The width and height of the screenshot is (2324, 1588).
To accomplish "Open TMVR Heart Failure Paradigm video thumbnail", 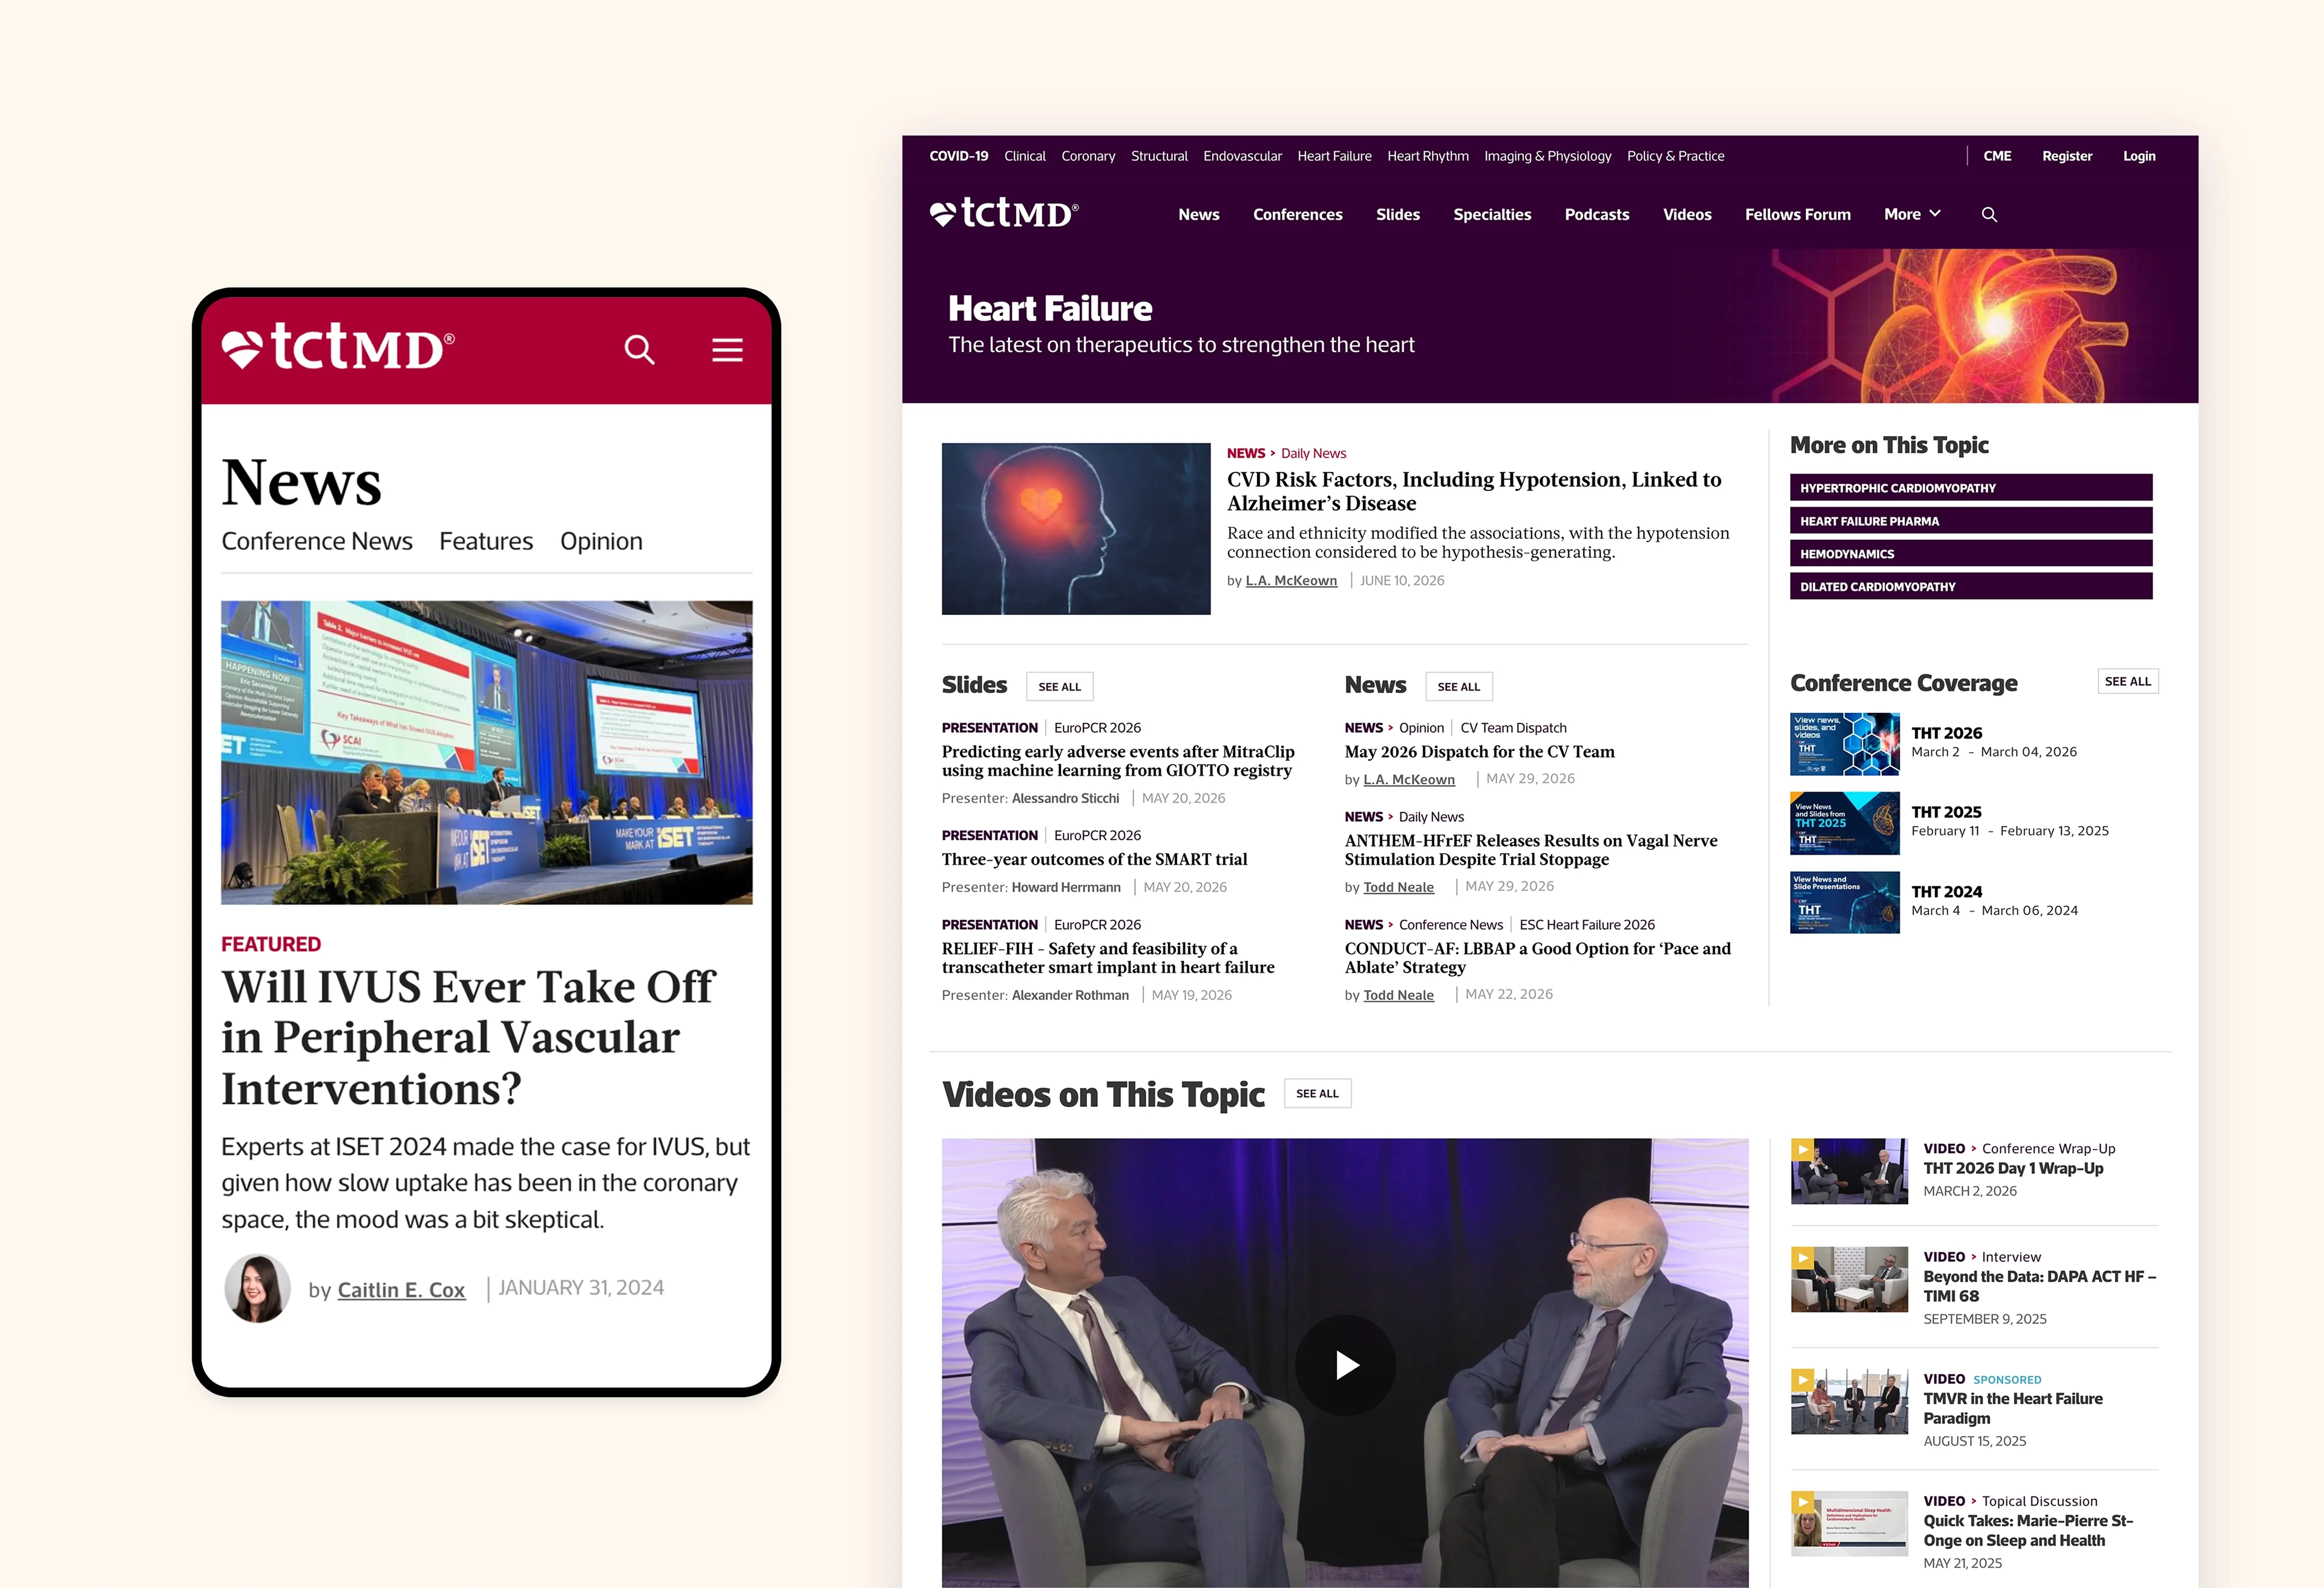I will (x=1849, y=1402).
